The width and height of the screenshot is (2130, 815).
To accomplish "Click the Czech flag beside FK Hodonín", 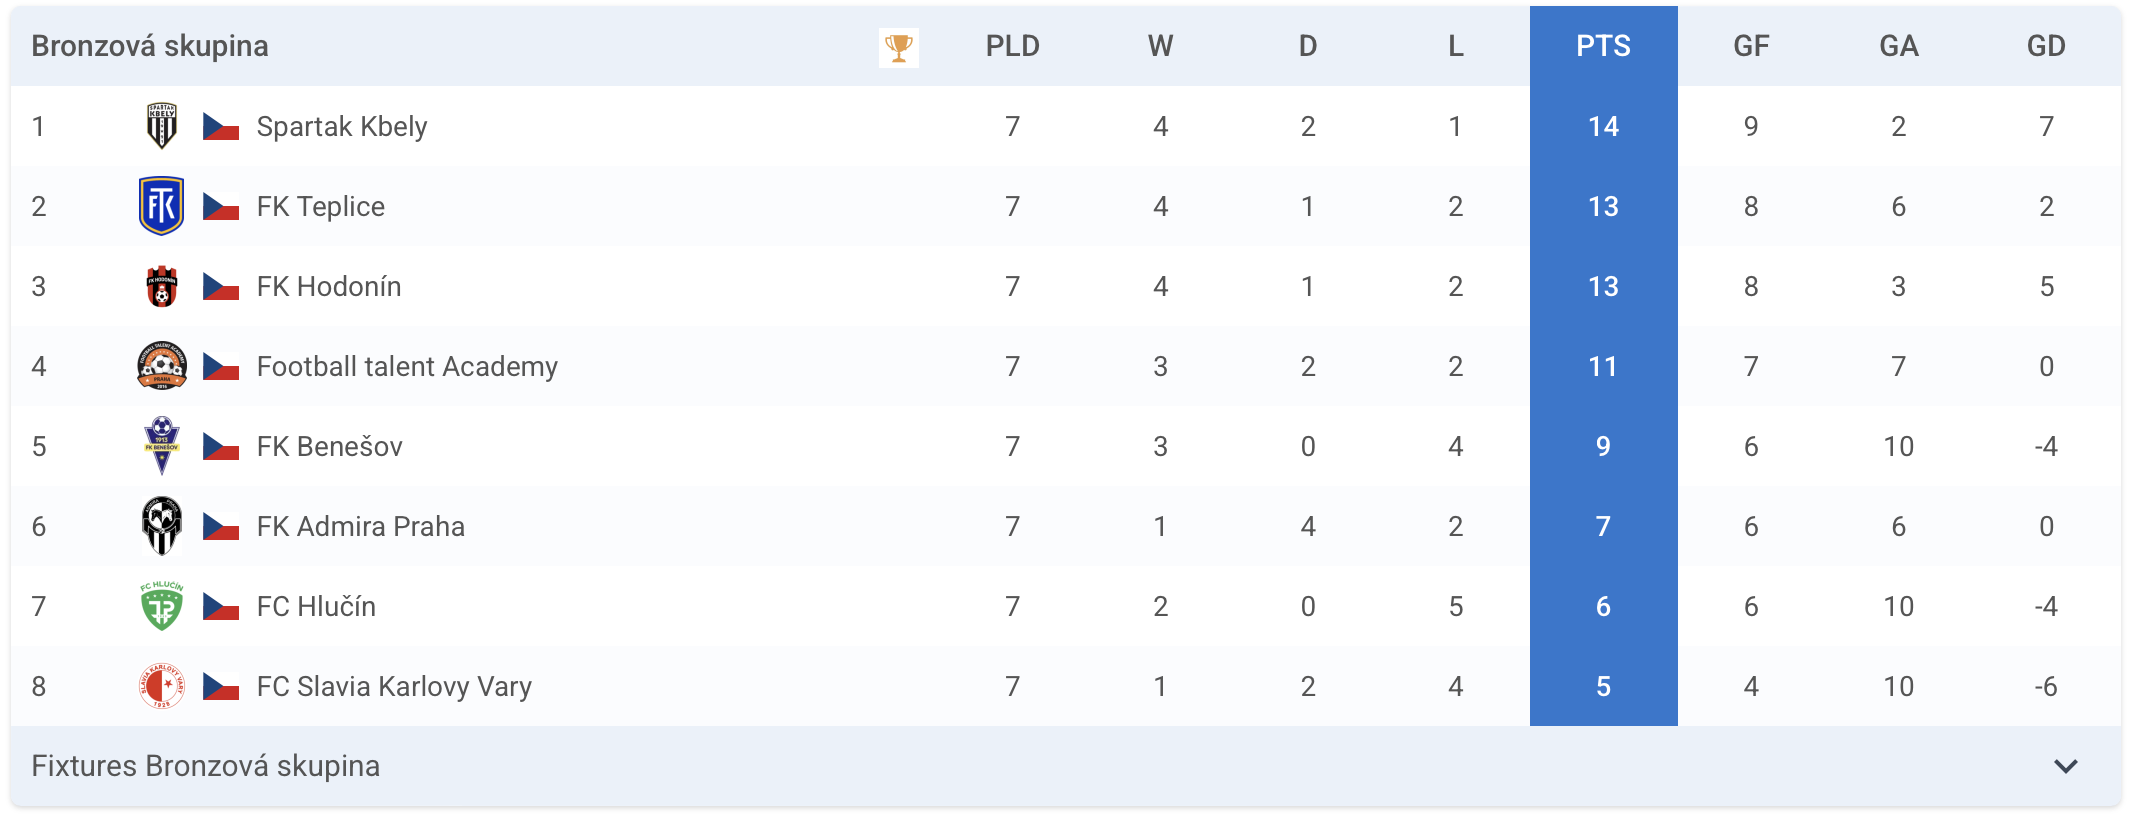I will tap(221, 287).
